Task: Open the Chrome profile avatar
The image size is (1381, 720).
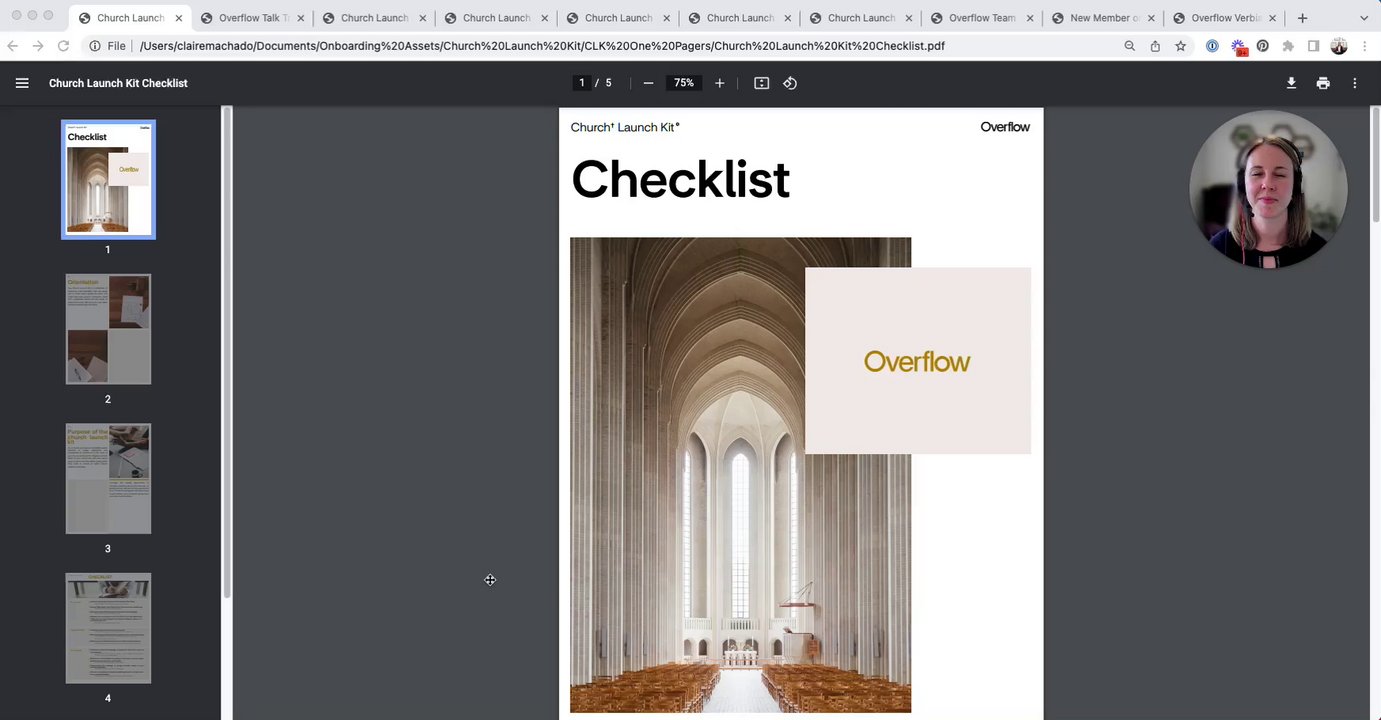Action: pyautogui.click(x=1339, y=46)
